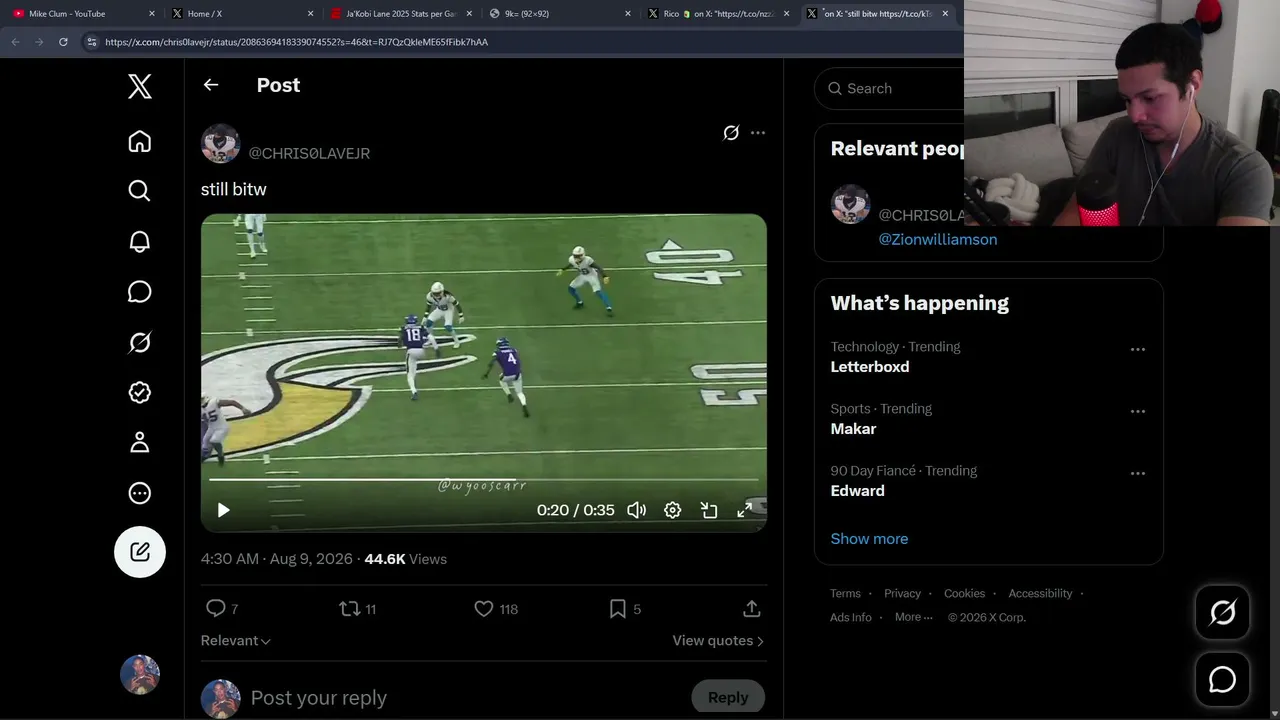Viewport: 1280px width, 720px height.
Task: Expand the footer More menu
Action: click(913, 617)
